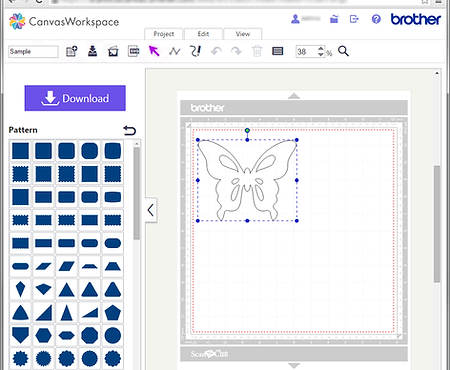Screen dimensions: 450x370
Task: Click the undo arrow
Action: tap(216, 51)
